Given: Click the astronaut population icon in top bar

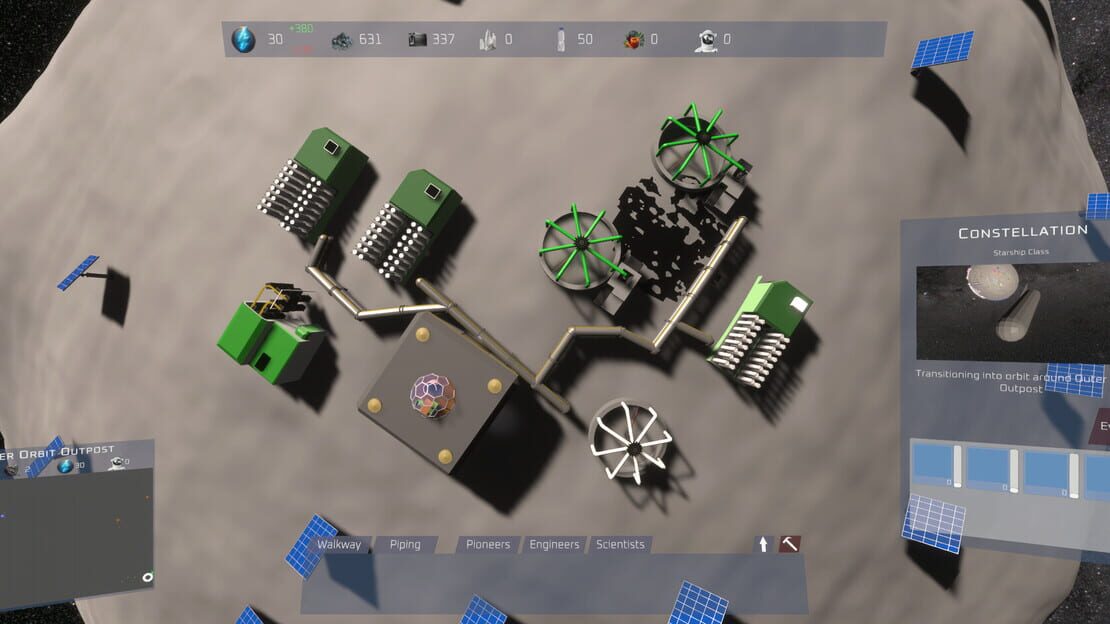Looking at the screenshot, I should 706,40.
